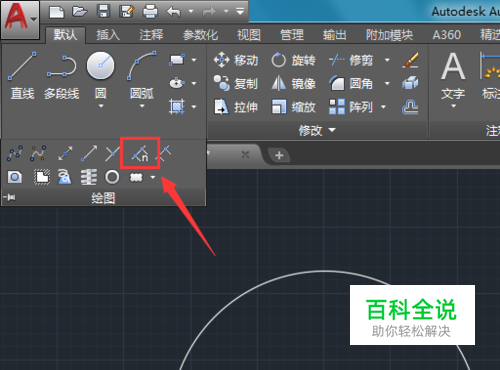Click the erase icon with pencil eraser

(410, 60)
